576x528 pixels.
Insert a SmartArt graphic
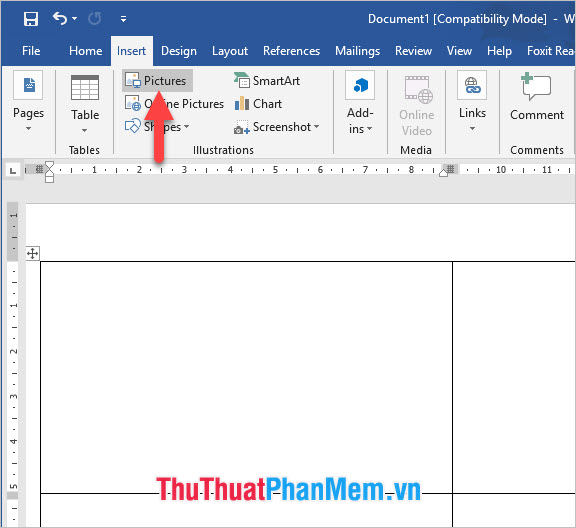267,80
